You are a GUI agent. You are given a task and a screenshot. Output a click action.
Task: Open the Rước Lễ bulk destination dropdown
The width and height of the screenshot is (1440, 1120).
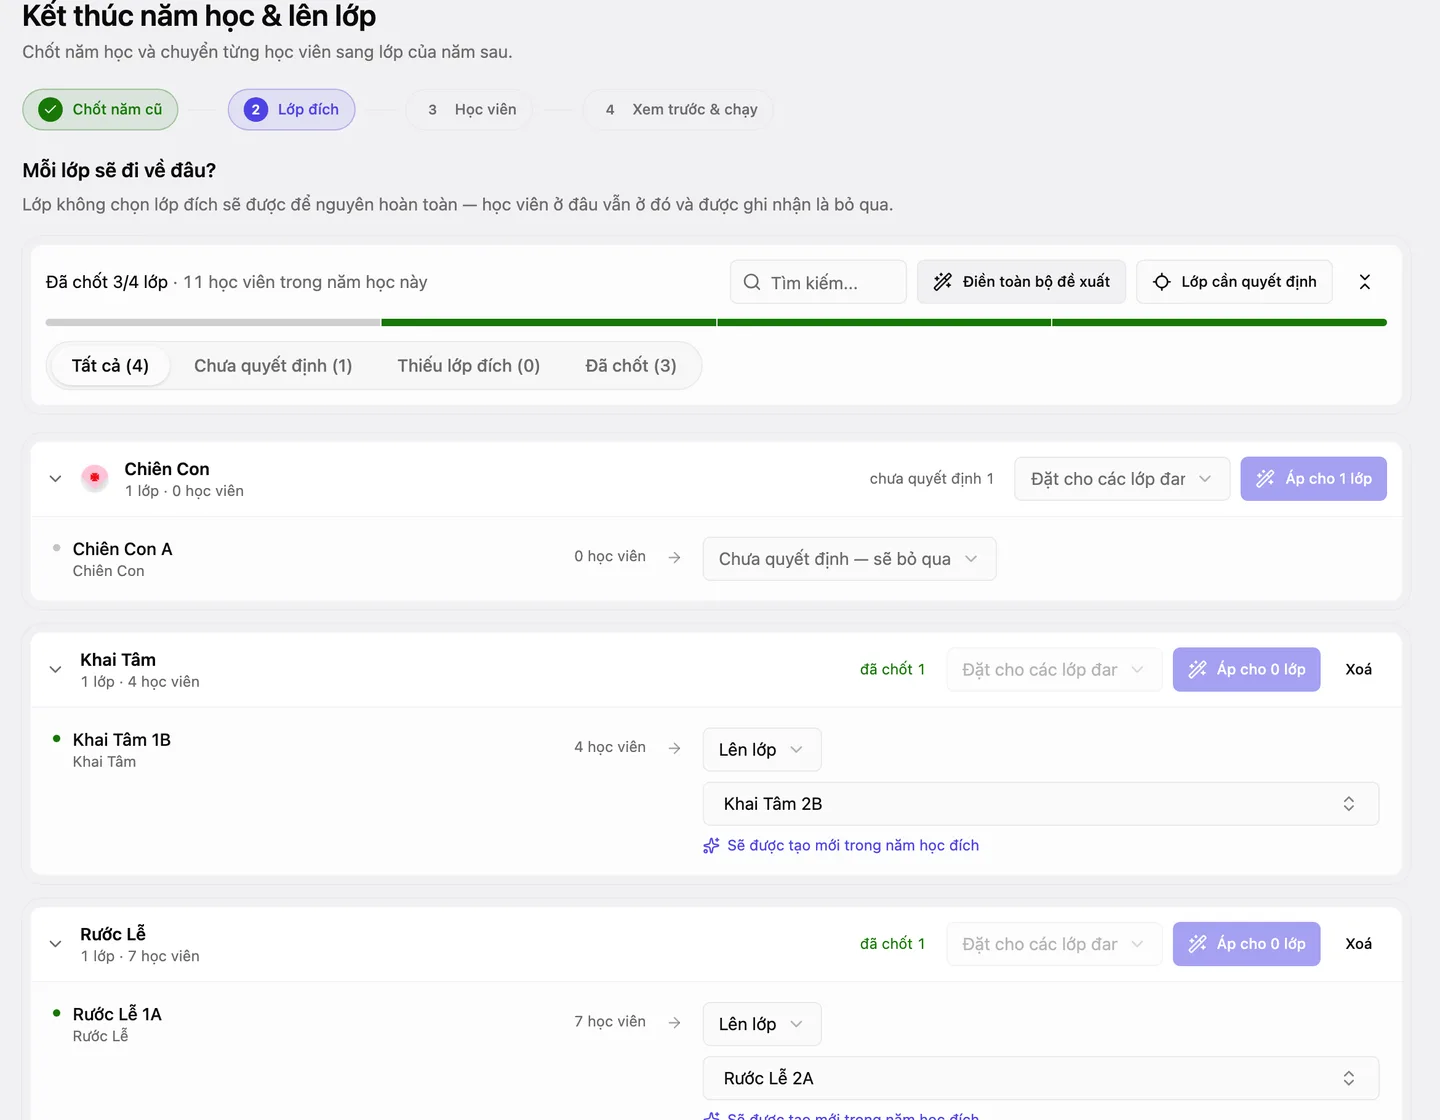pos(1054,944)
